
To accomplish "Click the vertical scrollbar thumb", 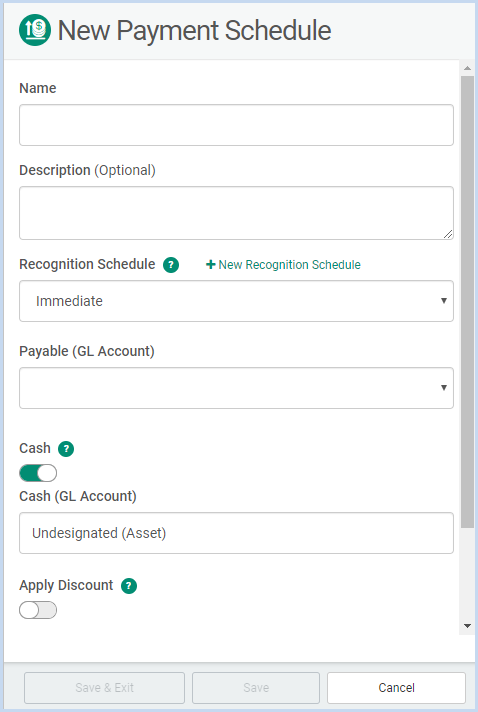I will [x=467, y=302].
